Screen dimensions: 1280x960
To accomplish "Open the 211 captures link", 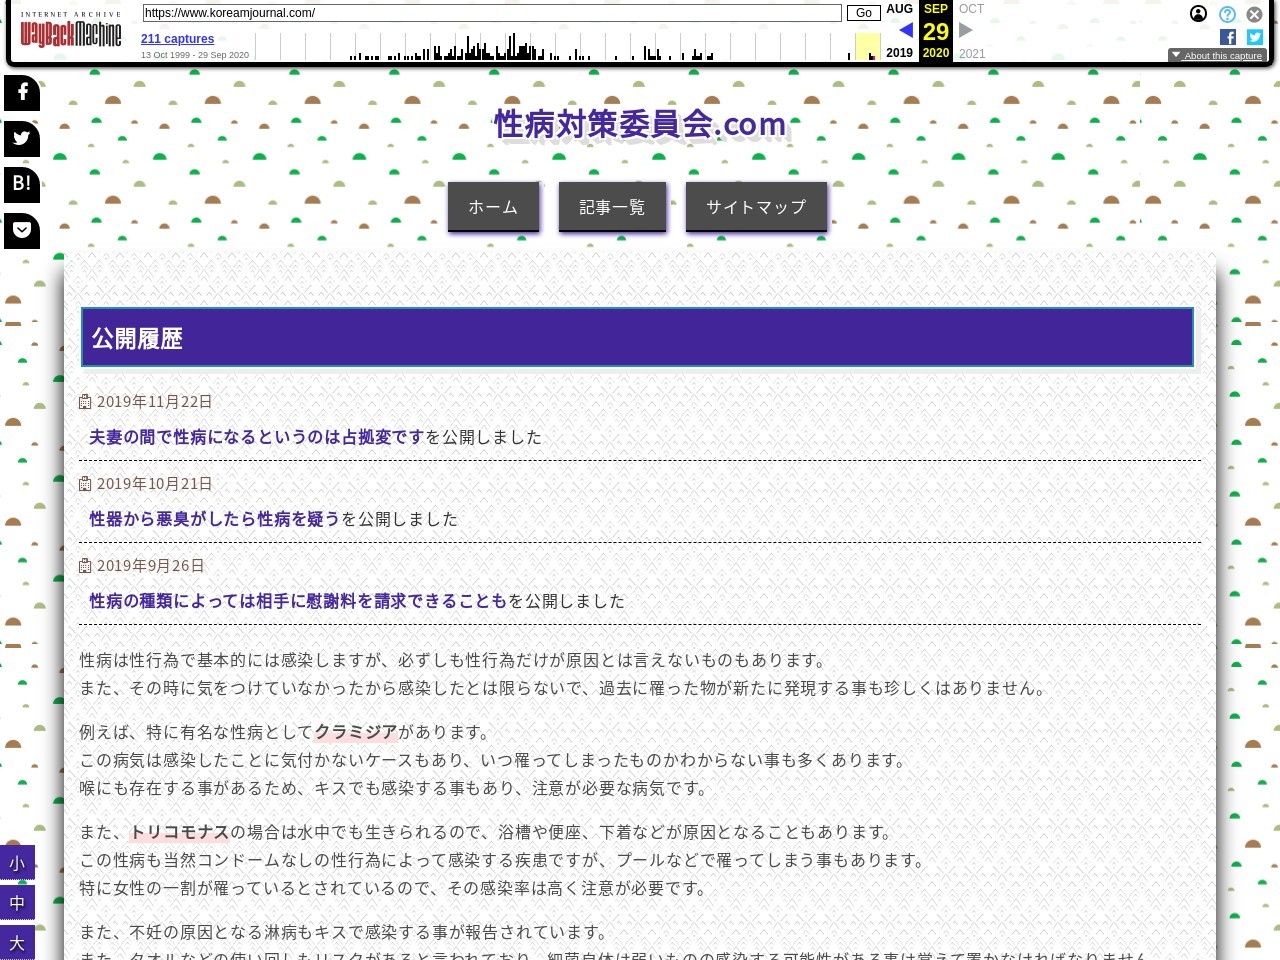I will click(x=177, y=39).
